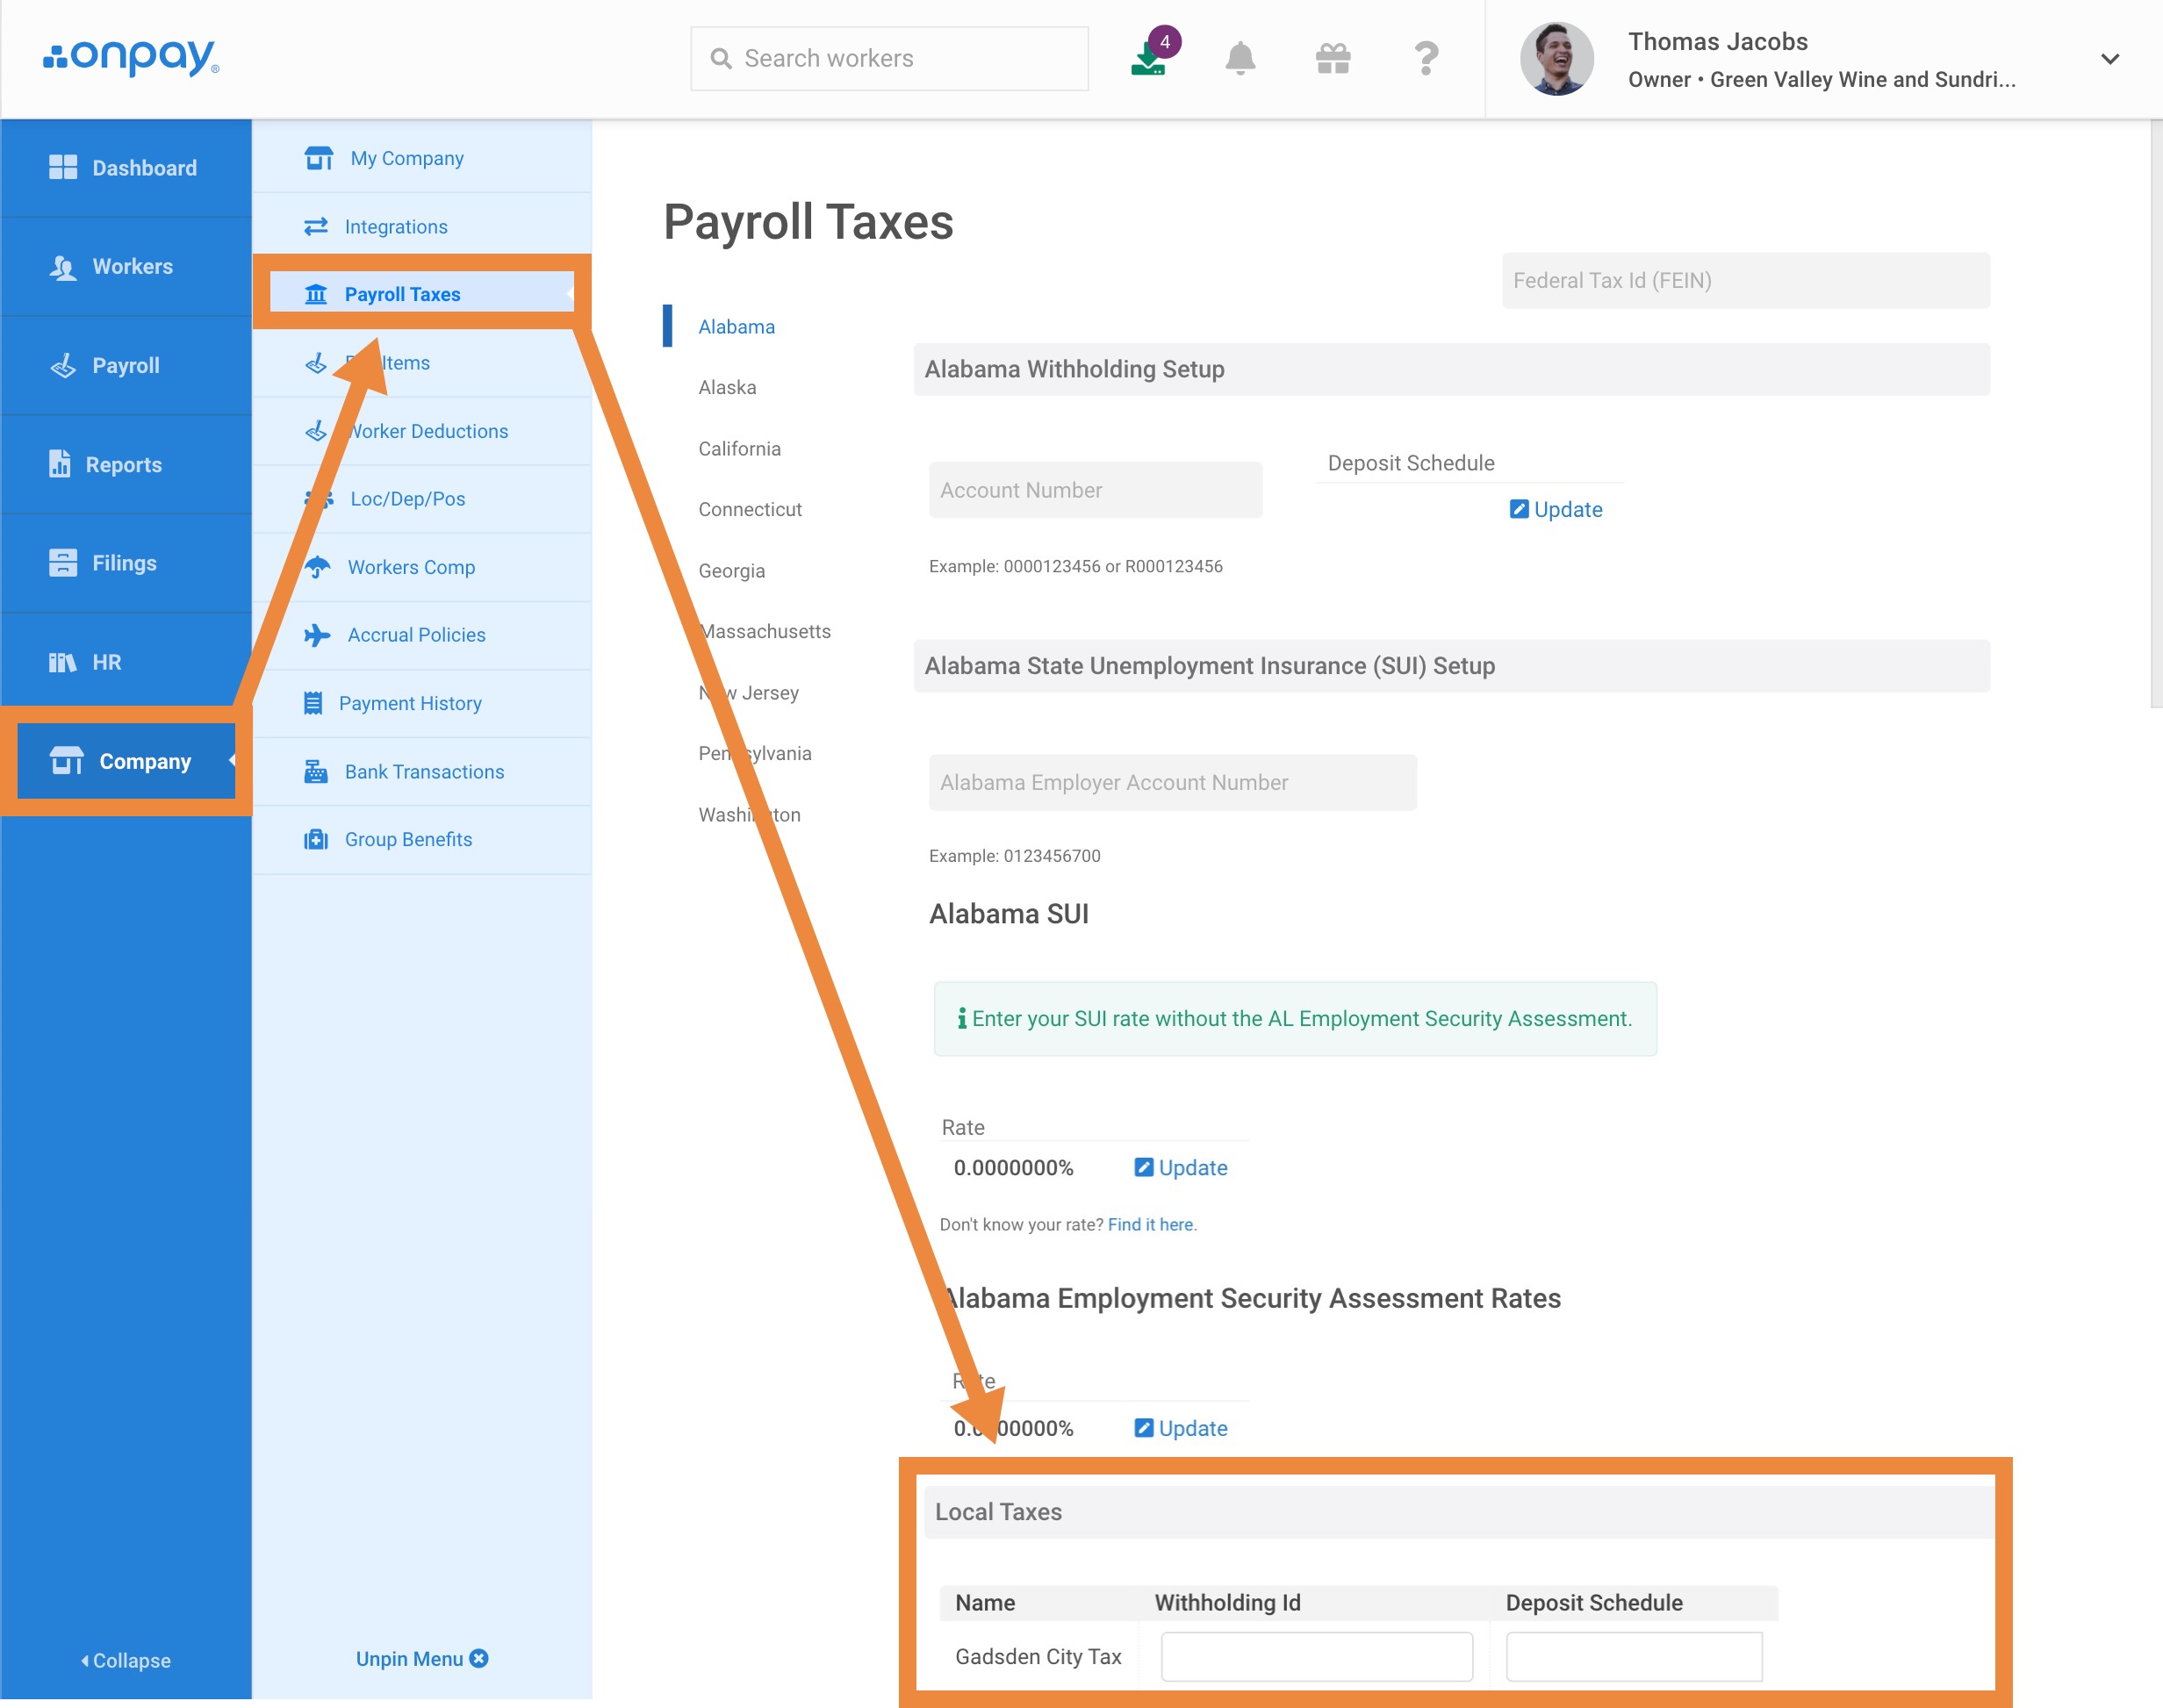Click the HR books icon
This screenshot has width=2163, height=1708.
pos(63,662)
